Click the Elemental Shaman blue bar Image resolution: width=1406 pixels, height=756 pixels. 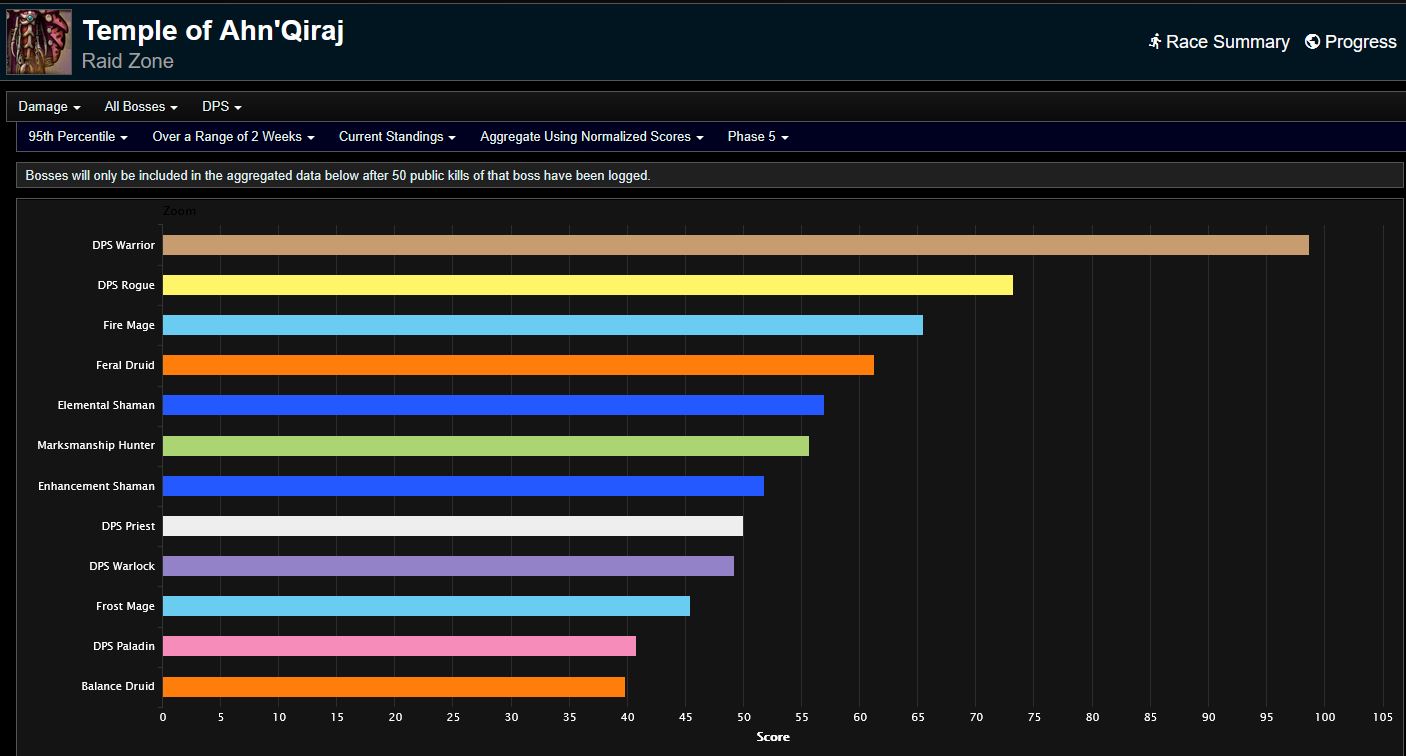493,405
